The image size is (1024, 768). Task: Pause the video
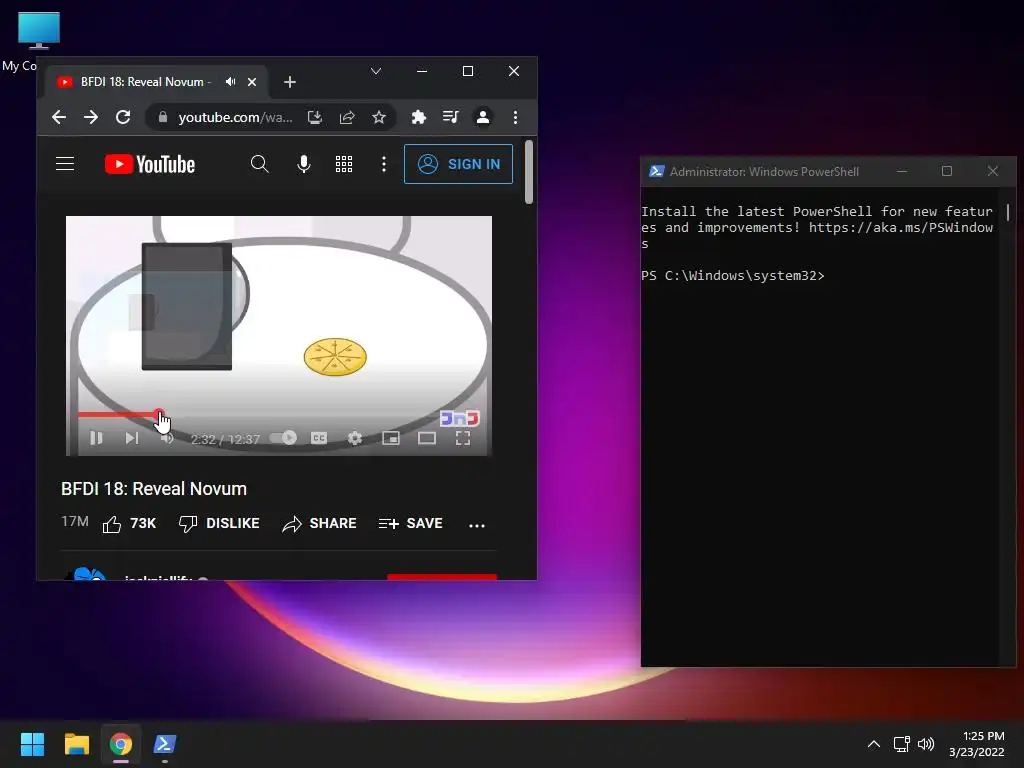(x=96, y=438)
